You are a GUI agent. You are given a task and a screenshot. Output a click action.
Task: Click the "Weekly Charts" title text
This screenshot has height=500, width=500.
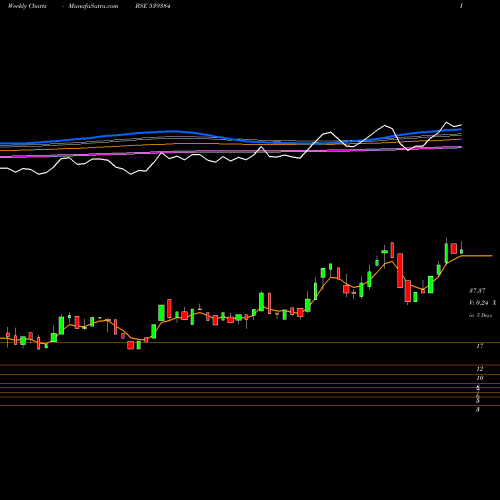tap(27, 6)
